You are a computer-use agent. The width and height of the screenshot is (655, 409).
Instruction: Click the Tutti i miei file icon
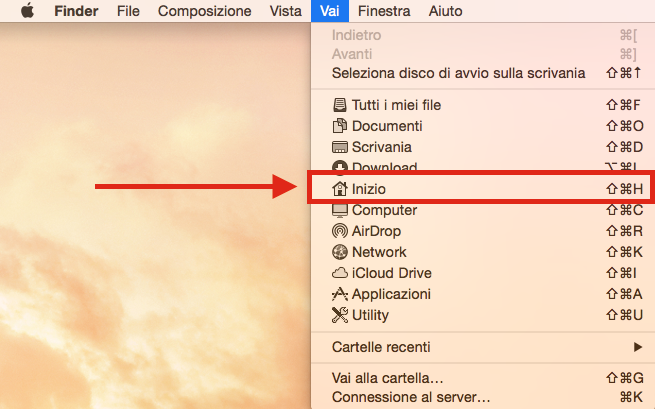click(x=340, y=105)
